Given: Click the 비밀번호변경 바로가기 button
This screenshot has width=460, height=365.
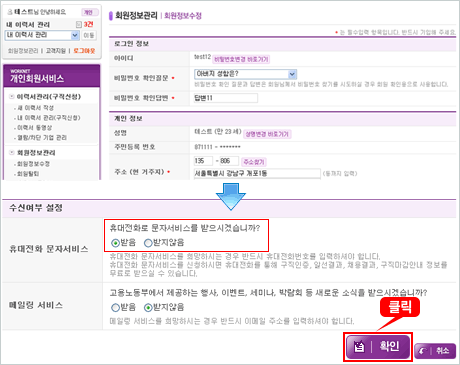Looking at the screenshot, I should (x=241, y=59).
